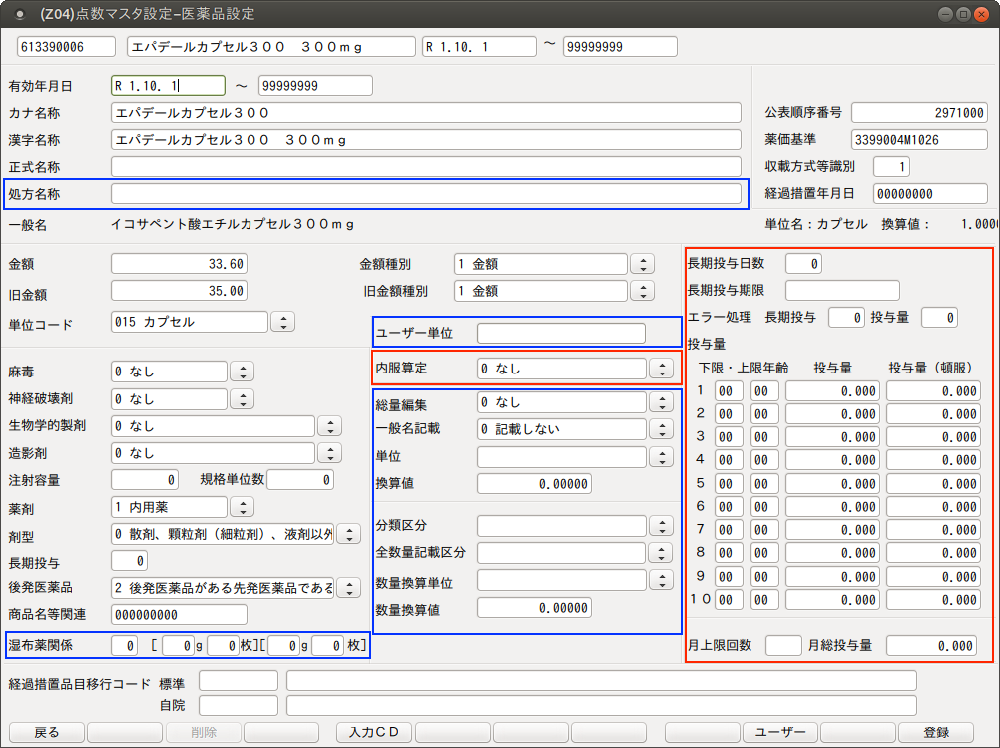The width and height of the screenshot is (1000, 748).
Task: Expand the 総量編集 dropdown
Action: coord(661,403)
